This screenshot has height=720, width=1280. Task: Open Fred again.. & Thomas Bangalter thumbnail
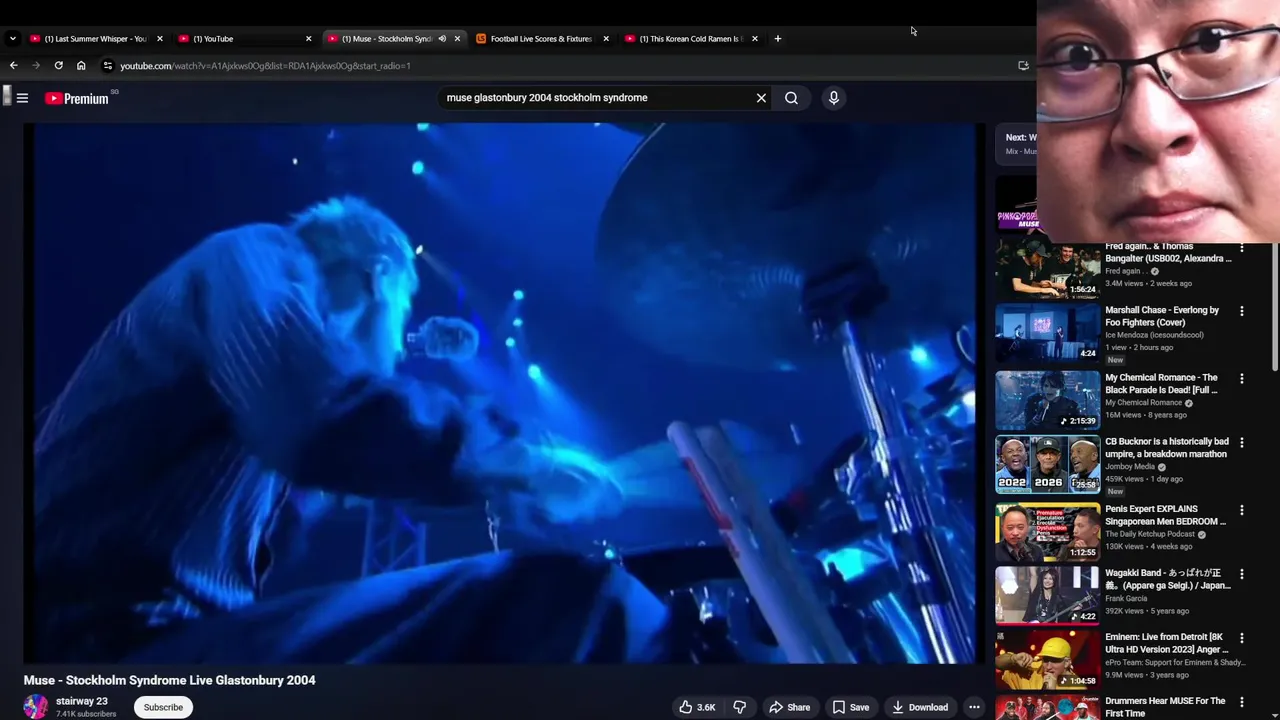[1047, 270]
